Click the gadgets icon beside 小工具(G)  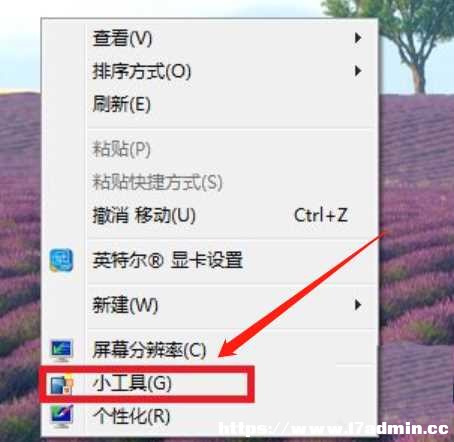coord(61,384)
